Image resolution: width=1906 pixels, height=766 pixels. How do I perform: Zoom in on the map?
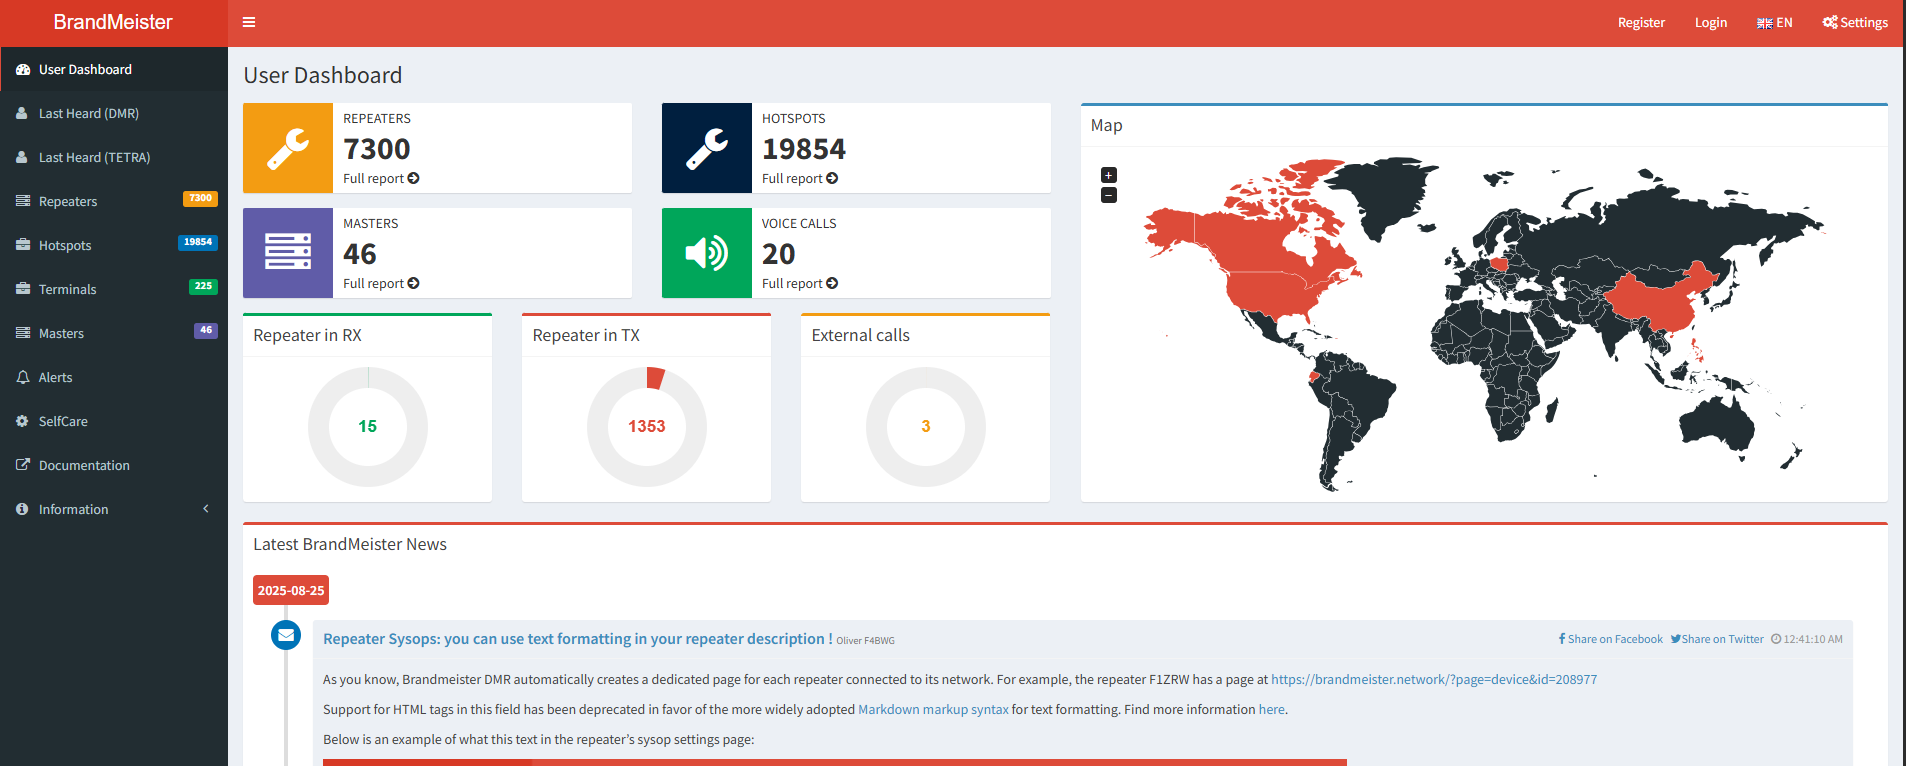pyautogui.click(x=1108, y=175)
